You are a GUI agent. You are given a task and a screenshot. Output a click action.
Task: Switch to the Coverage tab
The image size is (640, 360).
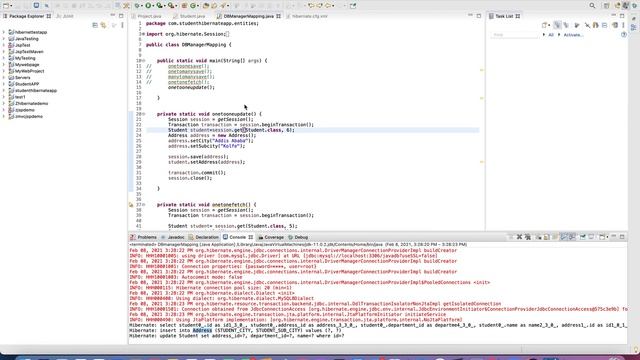tap(271, 237)
